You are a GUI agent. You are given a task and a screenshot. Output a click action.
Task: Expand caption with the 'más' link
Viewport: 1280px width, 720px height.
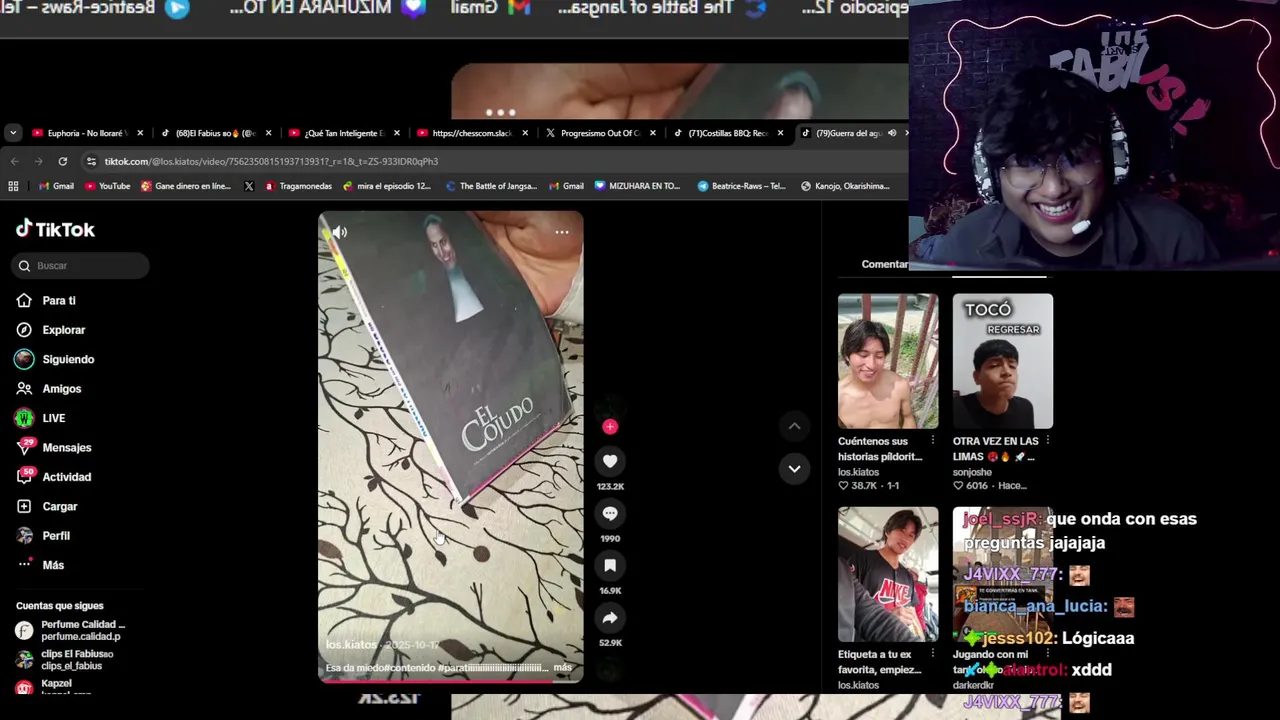[562, 667]
